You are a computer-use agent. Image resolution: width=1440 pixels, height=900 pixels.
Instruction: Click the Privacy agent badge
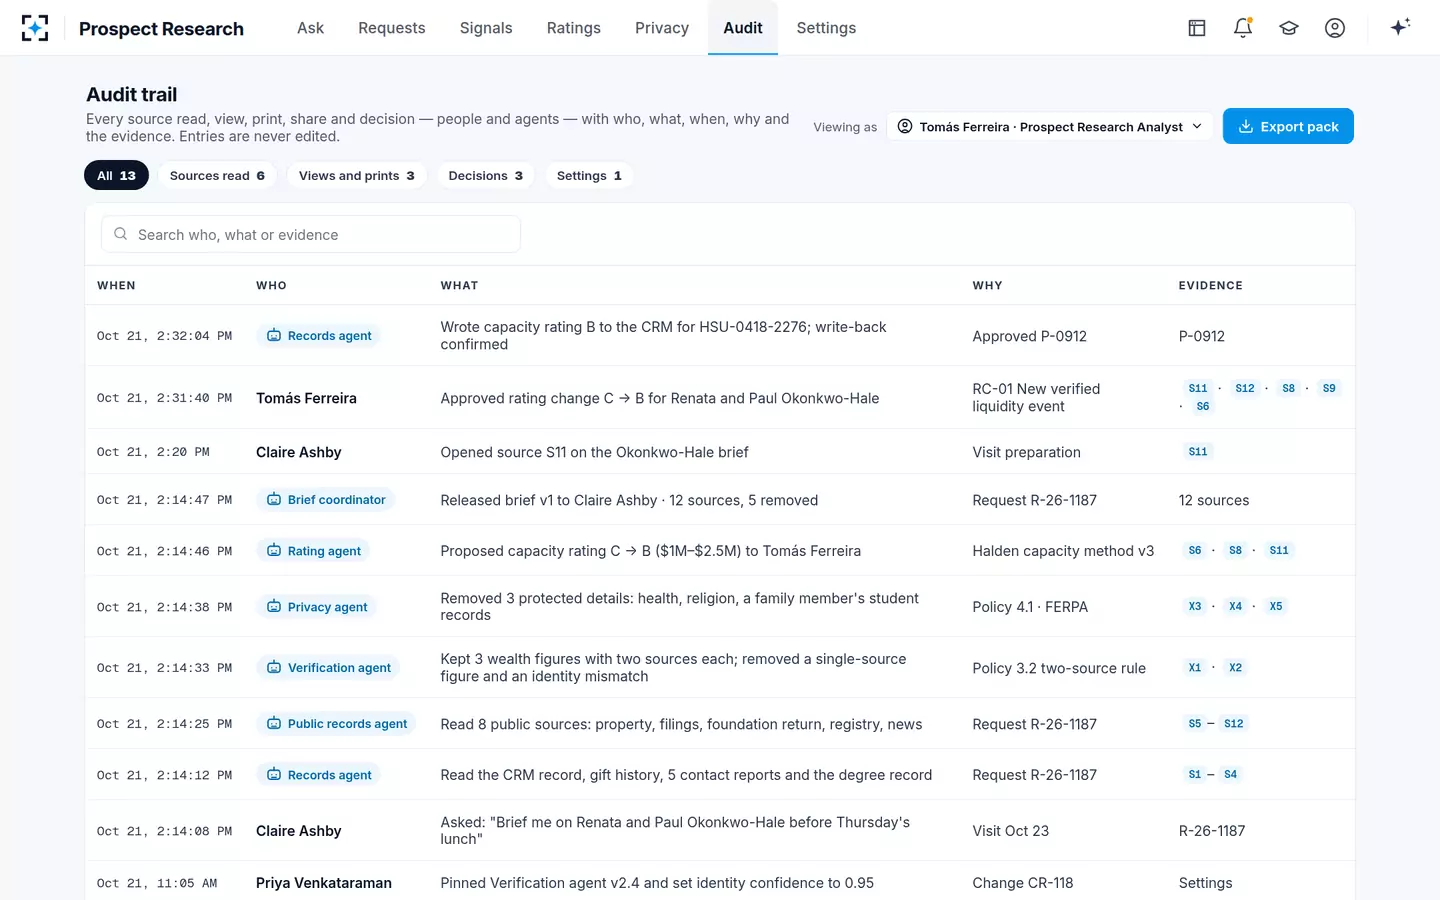click(x=317, y=607)
